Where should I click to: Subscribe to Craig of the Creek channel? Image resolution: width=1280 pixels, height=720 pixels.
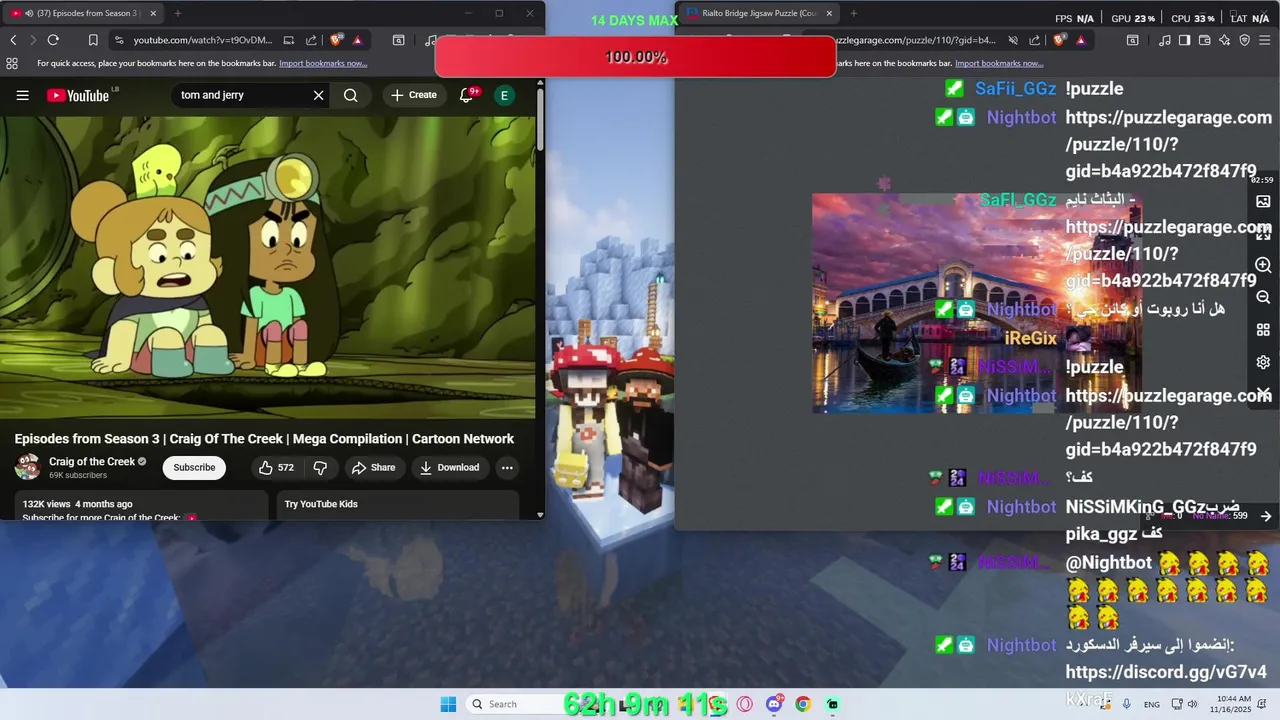(194, 467)
